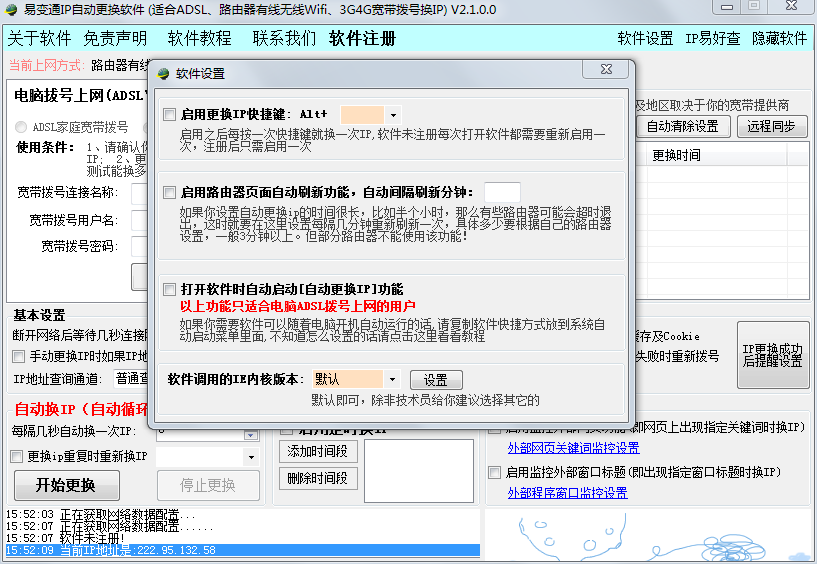817x564 pixels.
Task: Click the app icon in main title bar
Action: pos(10,10)
